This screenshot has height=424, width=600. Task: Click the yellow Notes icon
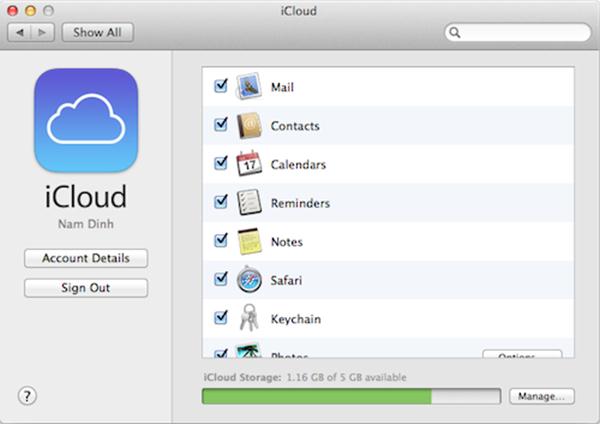pos(249,241)
